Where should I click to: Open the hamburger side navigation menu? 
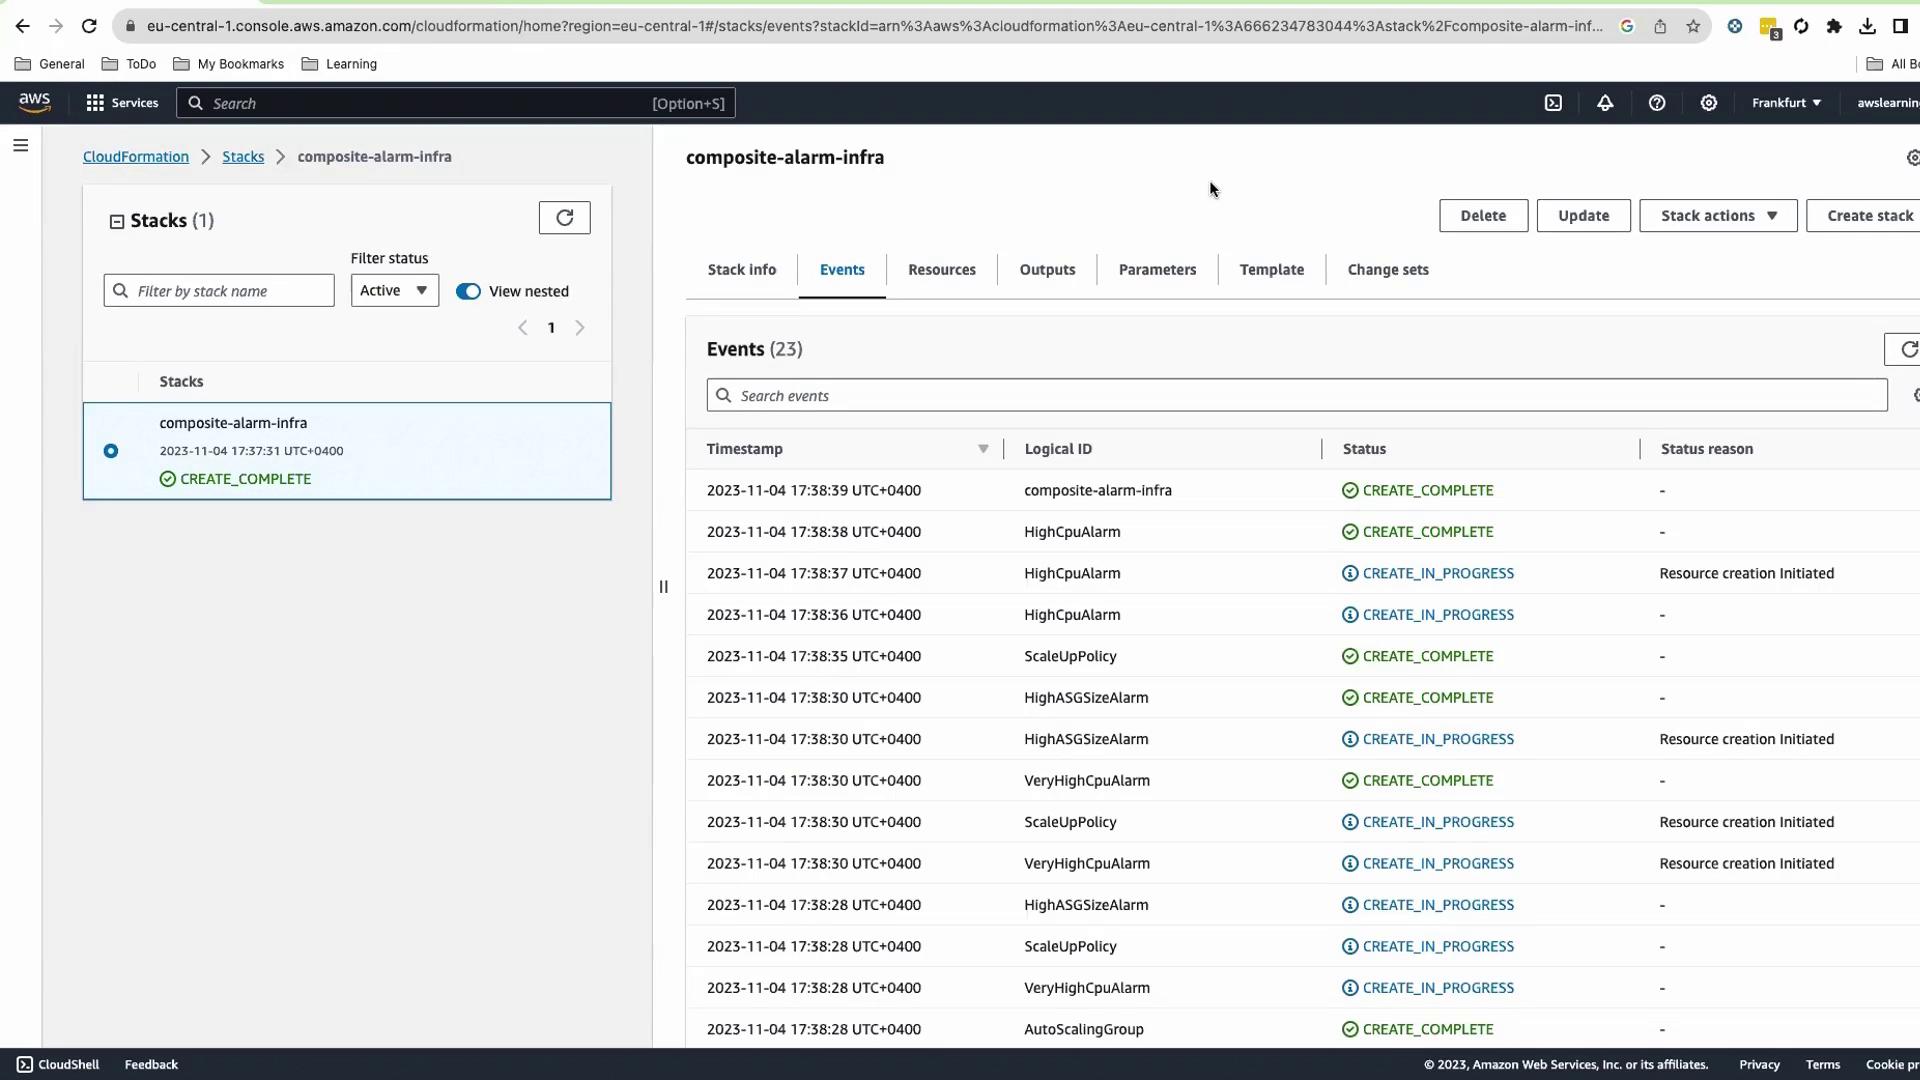pos(20,146)
